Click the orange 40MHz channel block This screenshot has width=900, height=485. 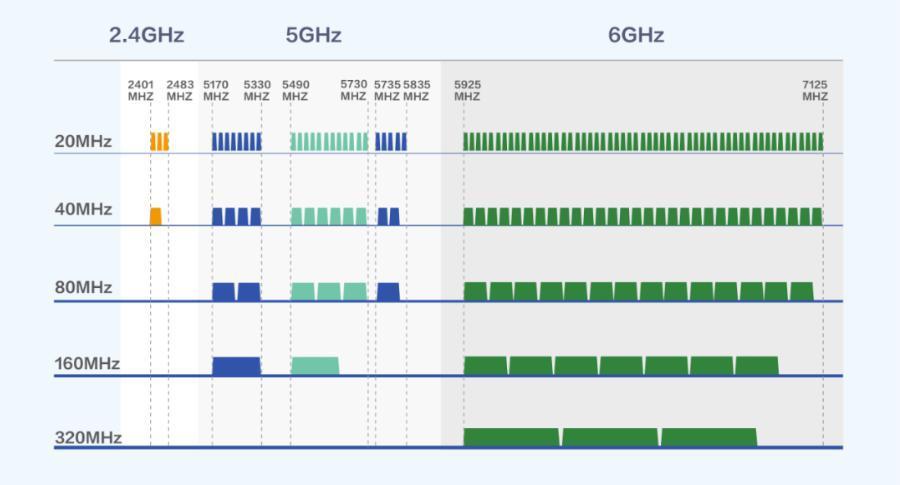(x=155, y=216)
